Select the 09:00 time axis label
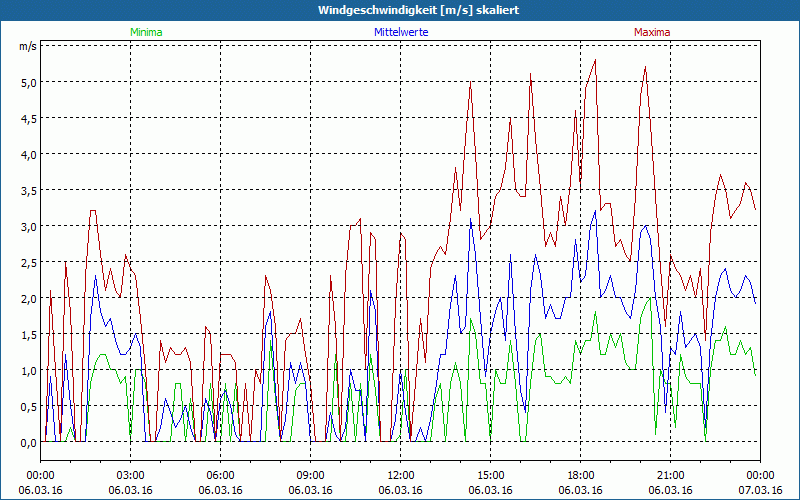Screen dimensions: 800x500 tap(311, 475)
